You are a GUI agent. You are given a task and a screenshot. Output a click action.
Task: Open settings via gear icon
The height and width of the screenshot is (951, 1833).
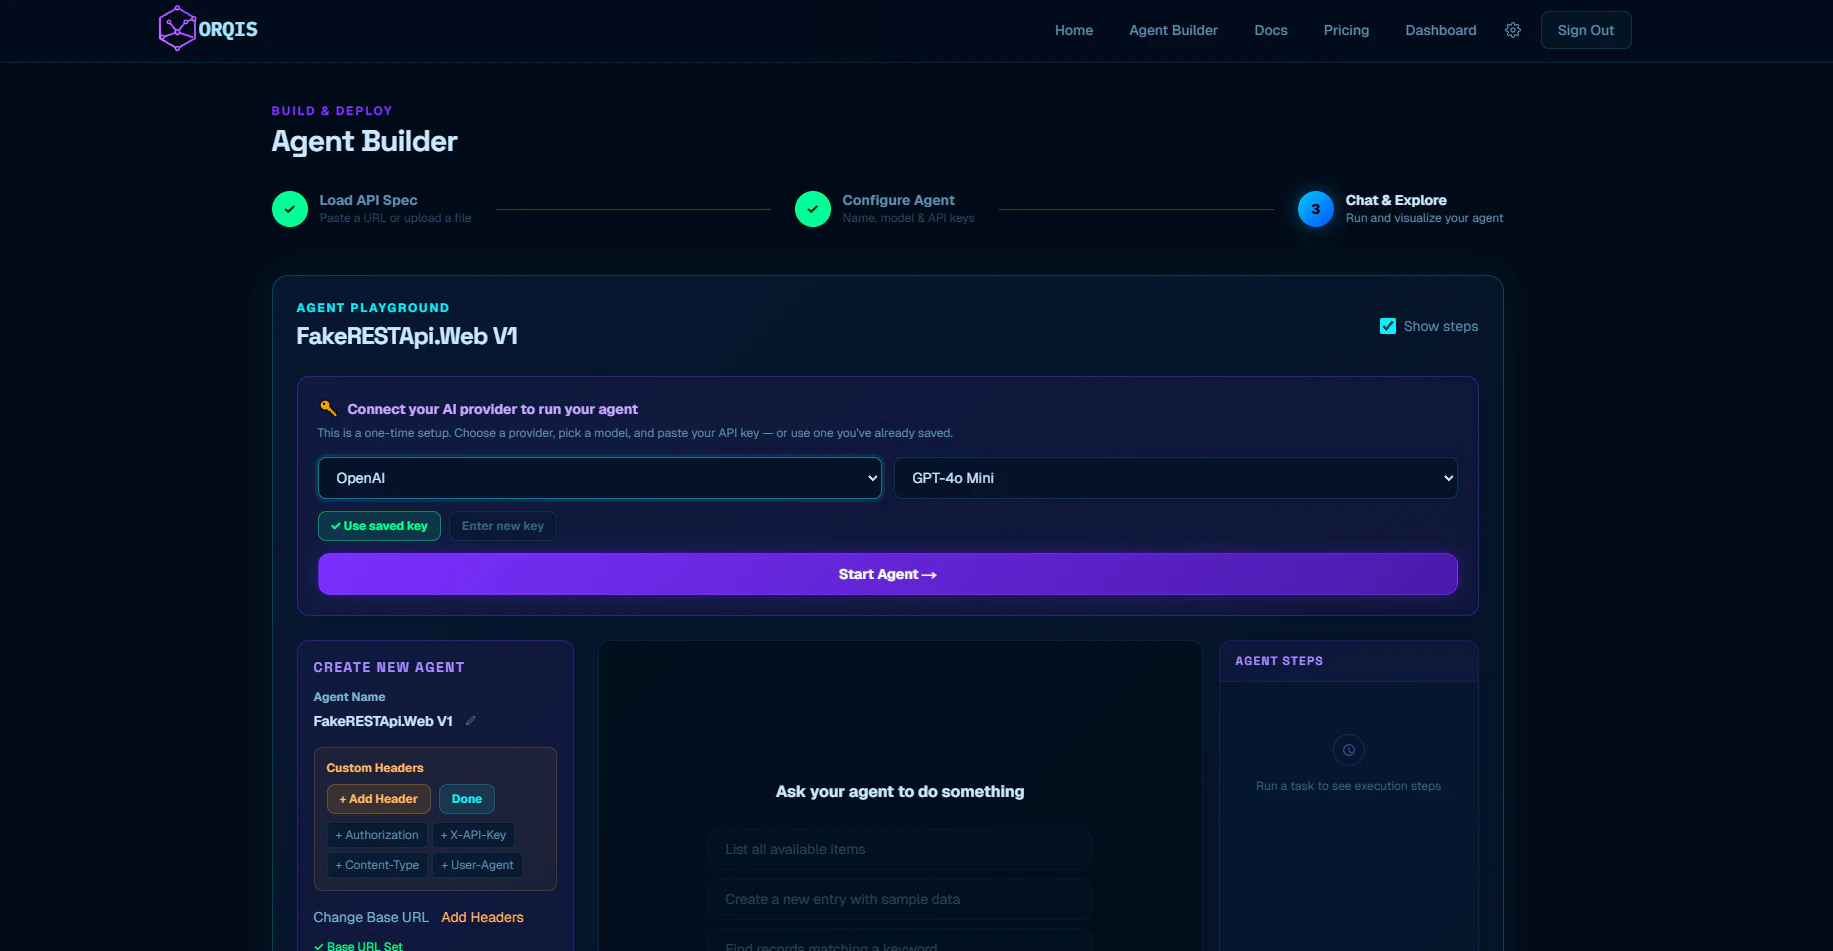(1513, 30)
